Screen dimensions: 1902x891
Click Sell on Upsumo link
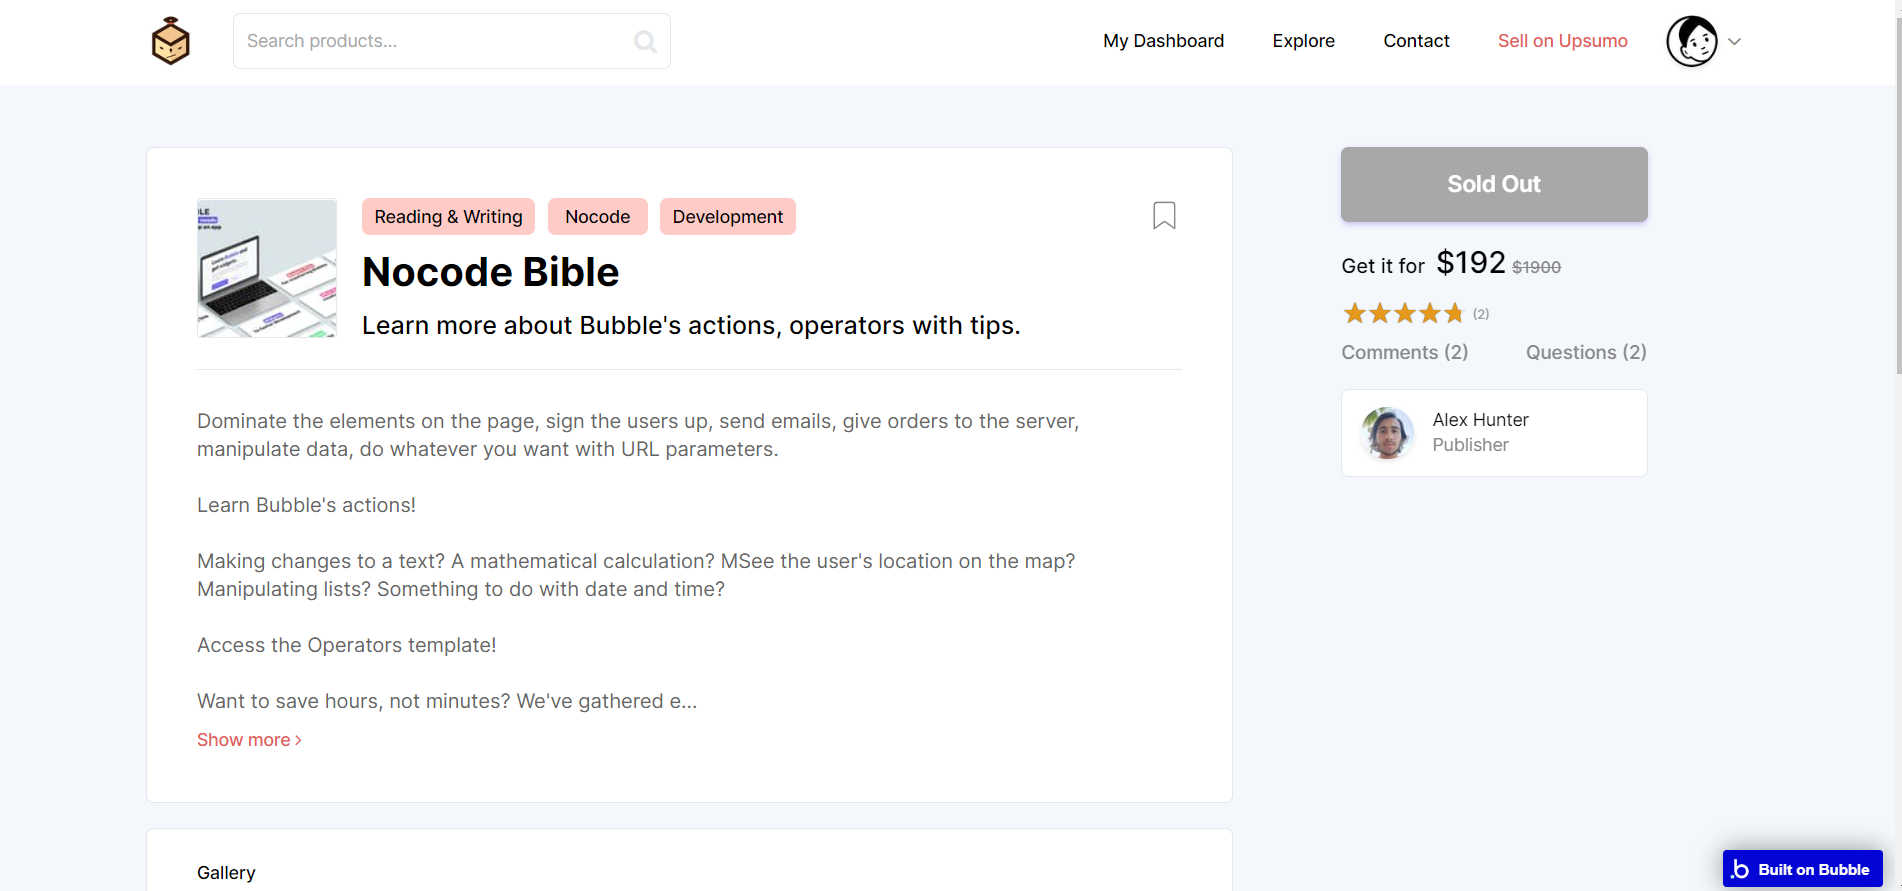[1562, 41]
